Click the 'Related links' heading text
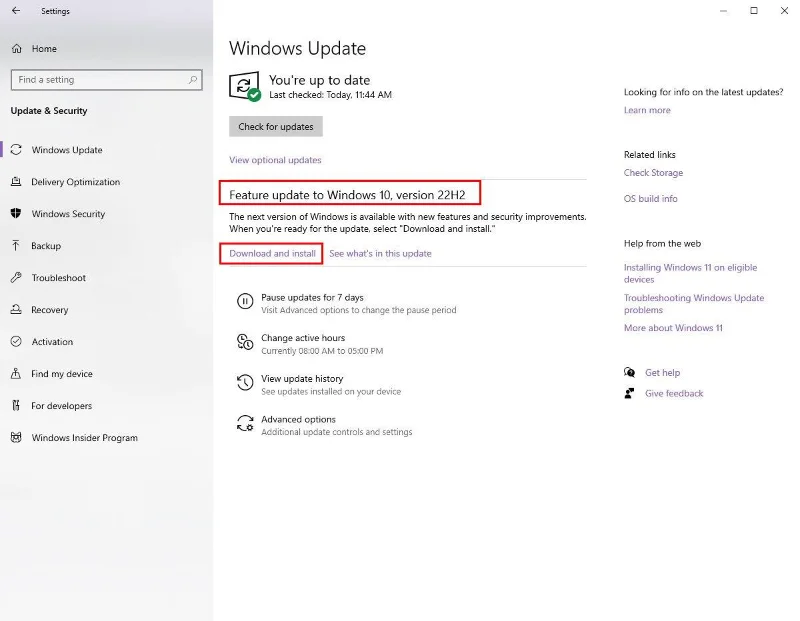800x621 pixels. click(x=649, y=154)
